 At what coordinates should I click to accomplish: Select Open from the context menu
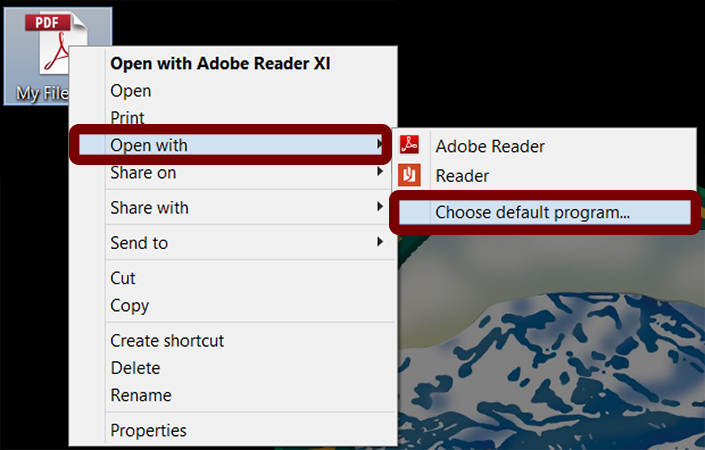pos(131,91)
